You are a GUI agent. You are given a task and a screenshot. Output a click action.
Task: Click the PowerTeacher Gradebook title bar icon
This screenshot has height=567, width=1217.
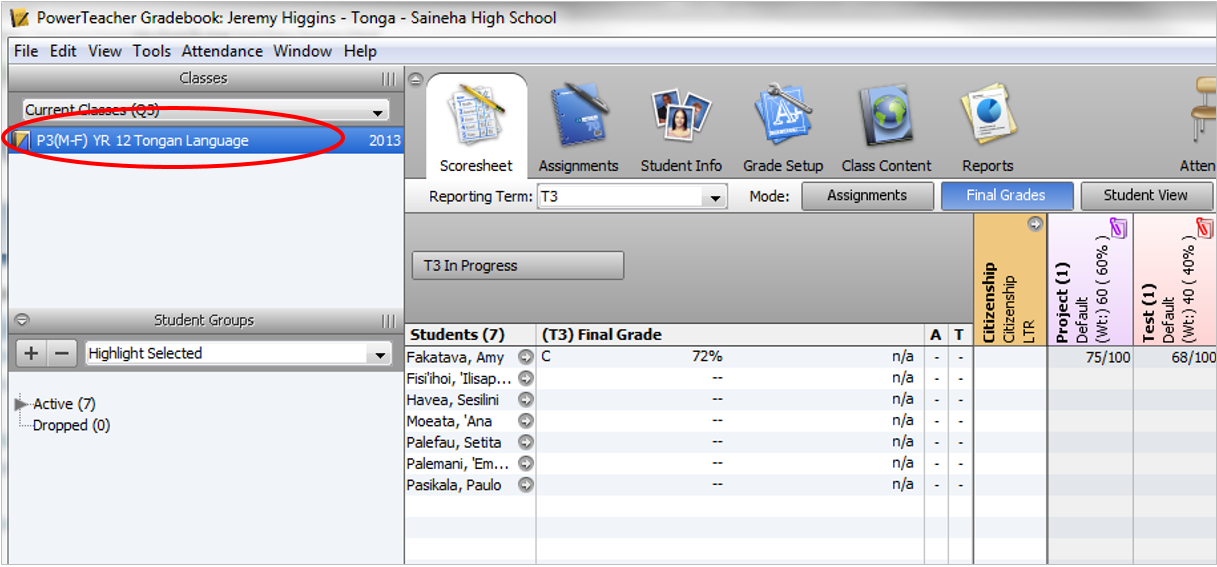click(x=19, y=17)
